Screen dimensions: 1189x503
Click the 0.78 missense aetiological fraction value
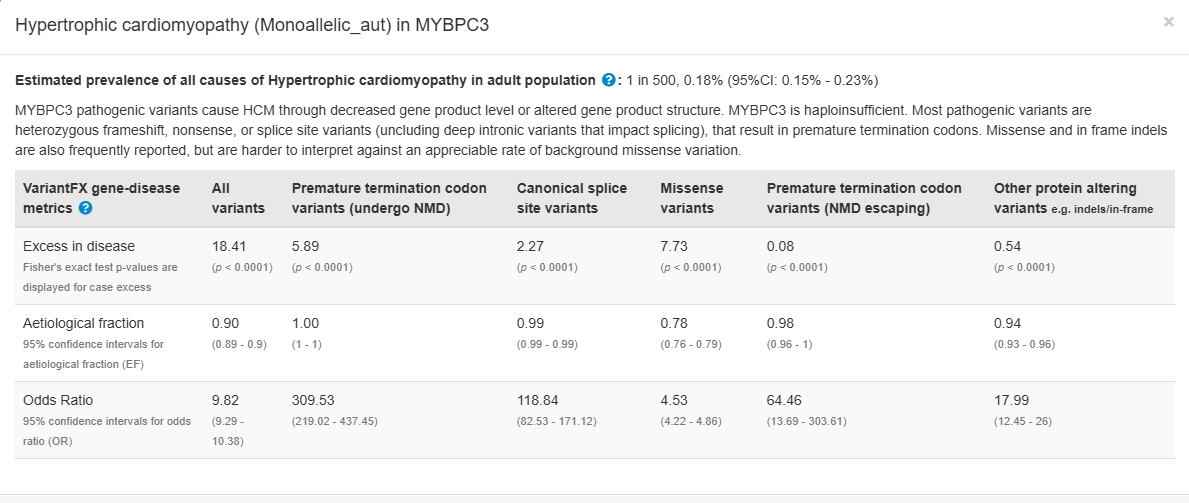tap(674, 323)
